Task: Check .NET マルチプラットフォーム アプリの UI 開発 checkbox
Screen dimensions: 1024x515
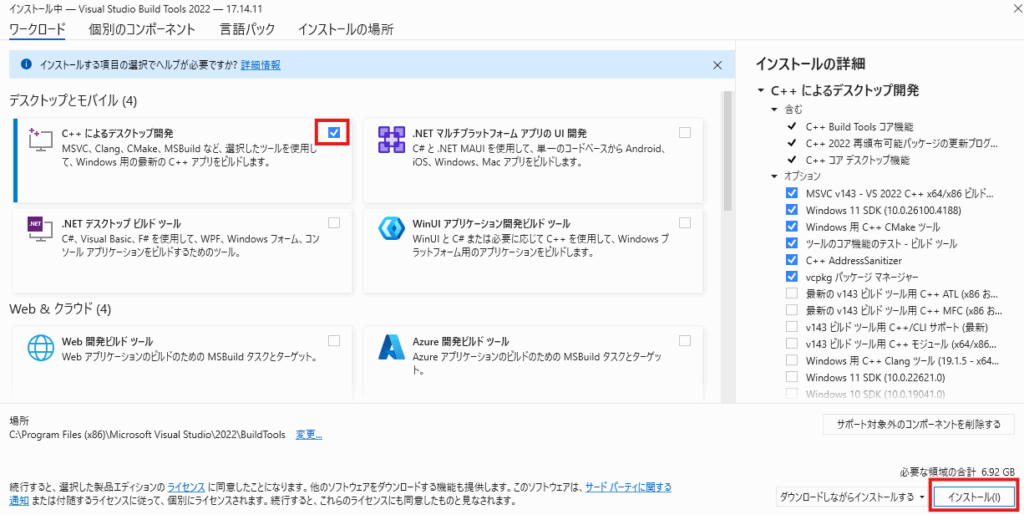Action: (684, 133)
